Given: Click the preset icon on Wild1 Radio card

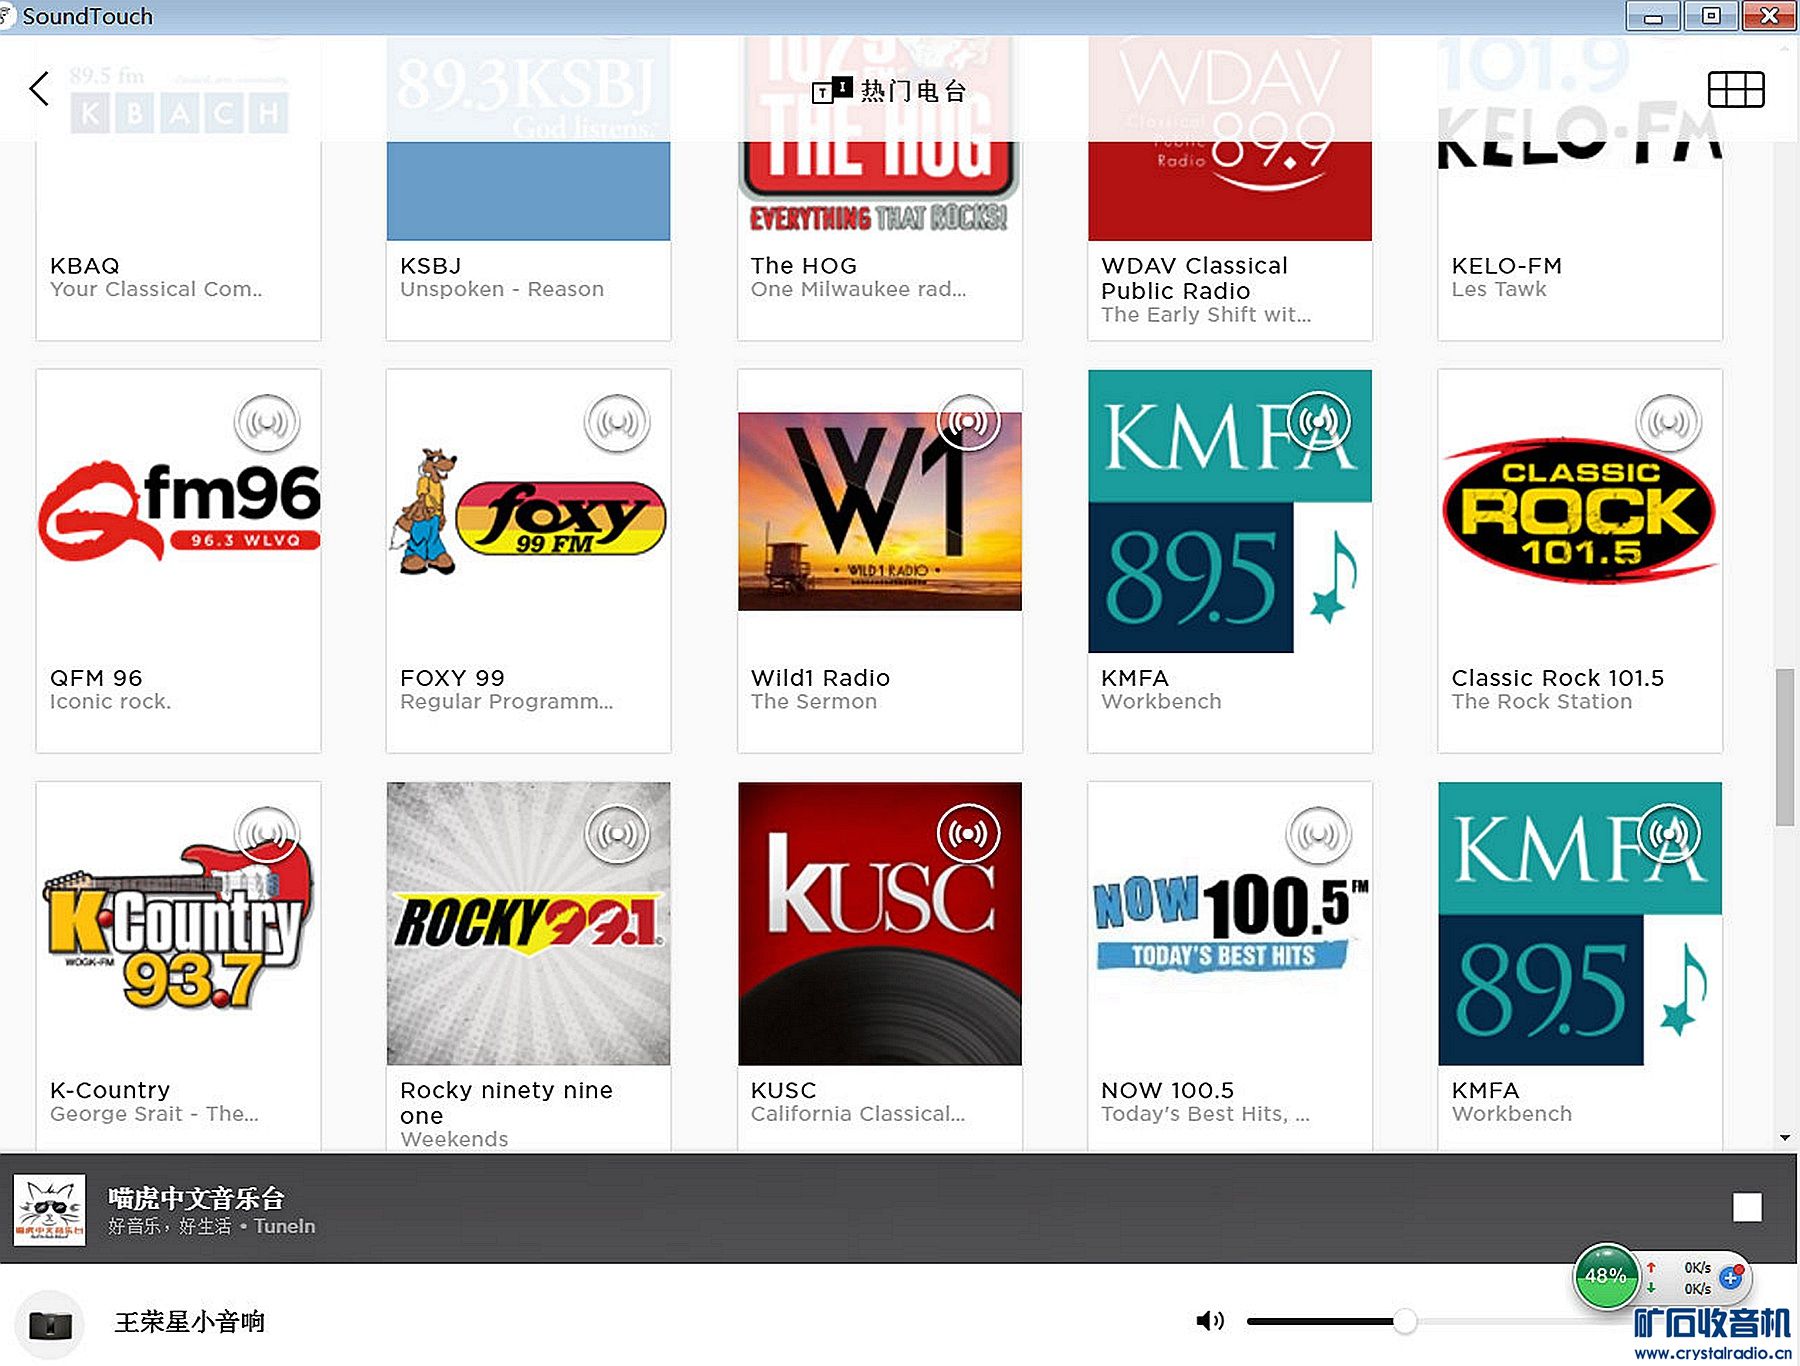Looking at the screenshot, I should [x=968, y=422].
